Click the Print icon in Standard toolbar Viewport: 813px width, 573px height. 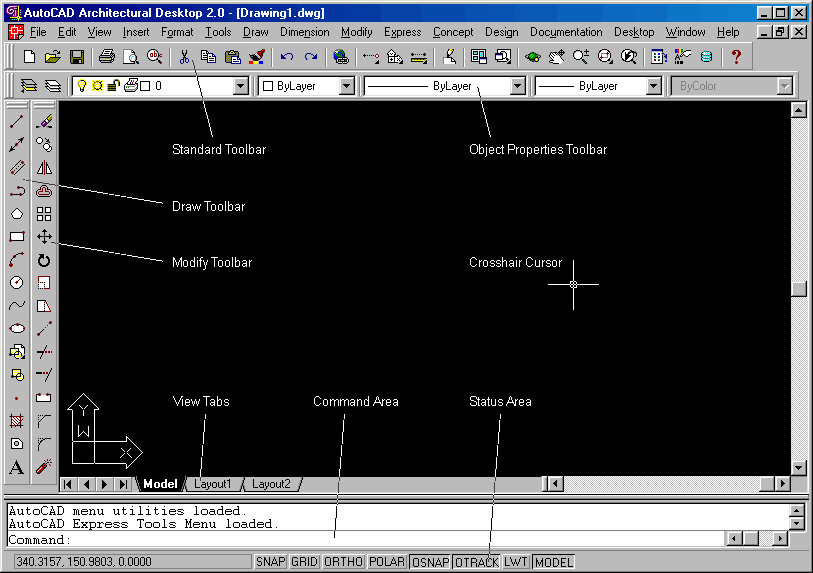107,57
